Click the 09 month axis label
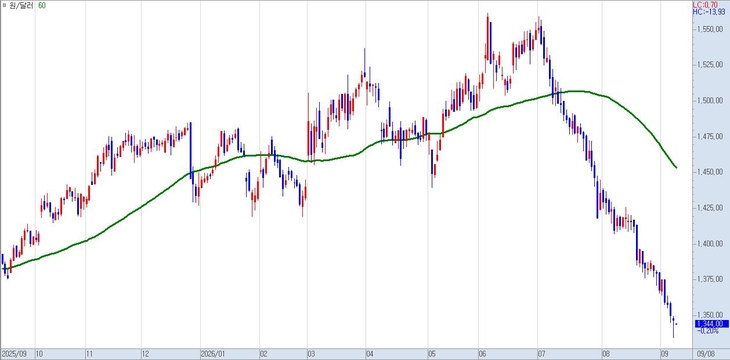Screen dimensions: 730x360 point(664,353)
